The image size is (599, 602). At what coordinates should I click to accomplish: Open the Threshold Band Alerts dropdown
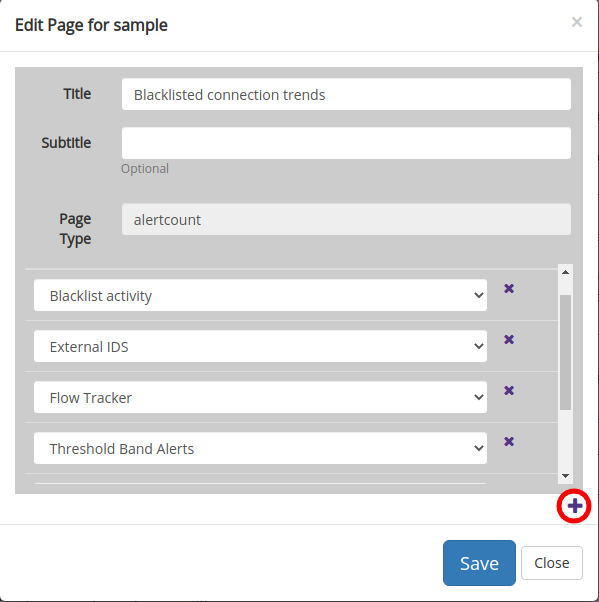(x=260, y=448)
